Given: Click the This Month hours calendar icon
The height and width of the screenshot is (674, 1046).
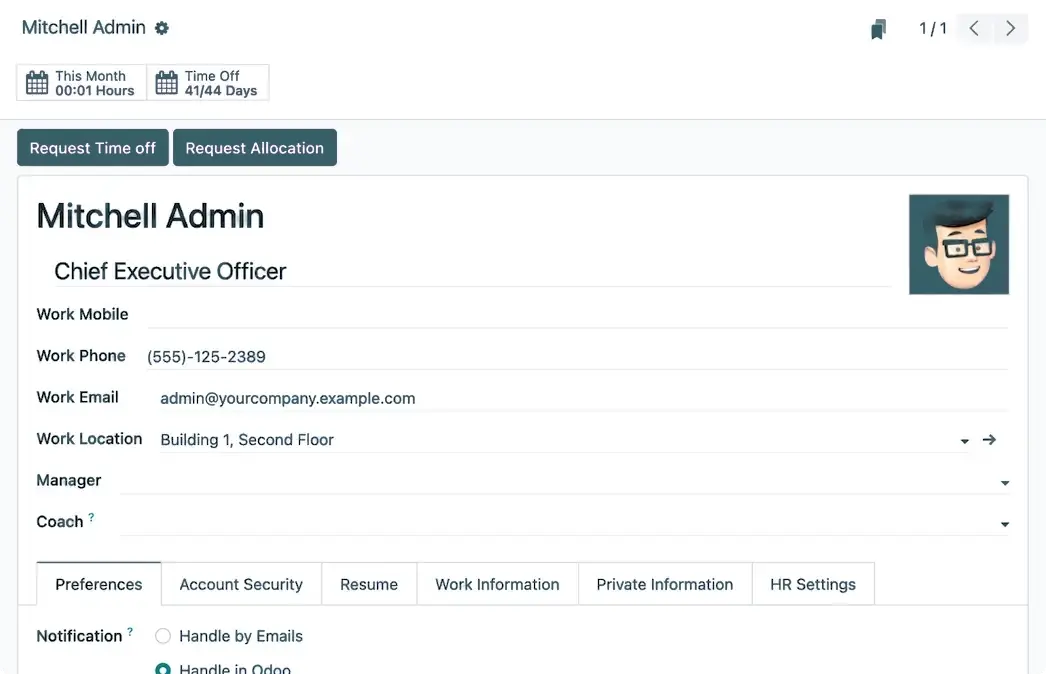Looking at the screenshot, I should pos(37,83).
